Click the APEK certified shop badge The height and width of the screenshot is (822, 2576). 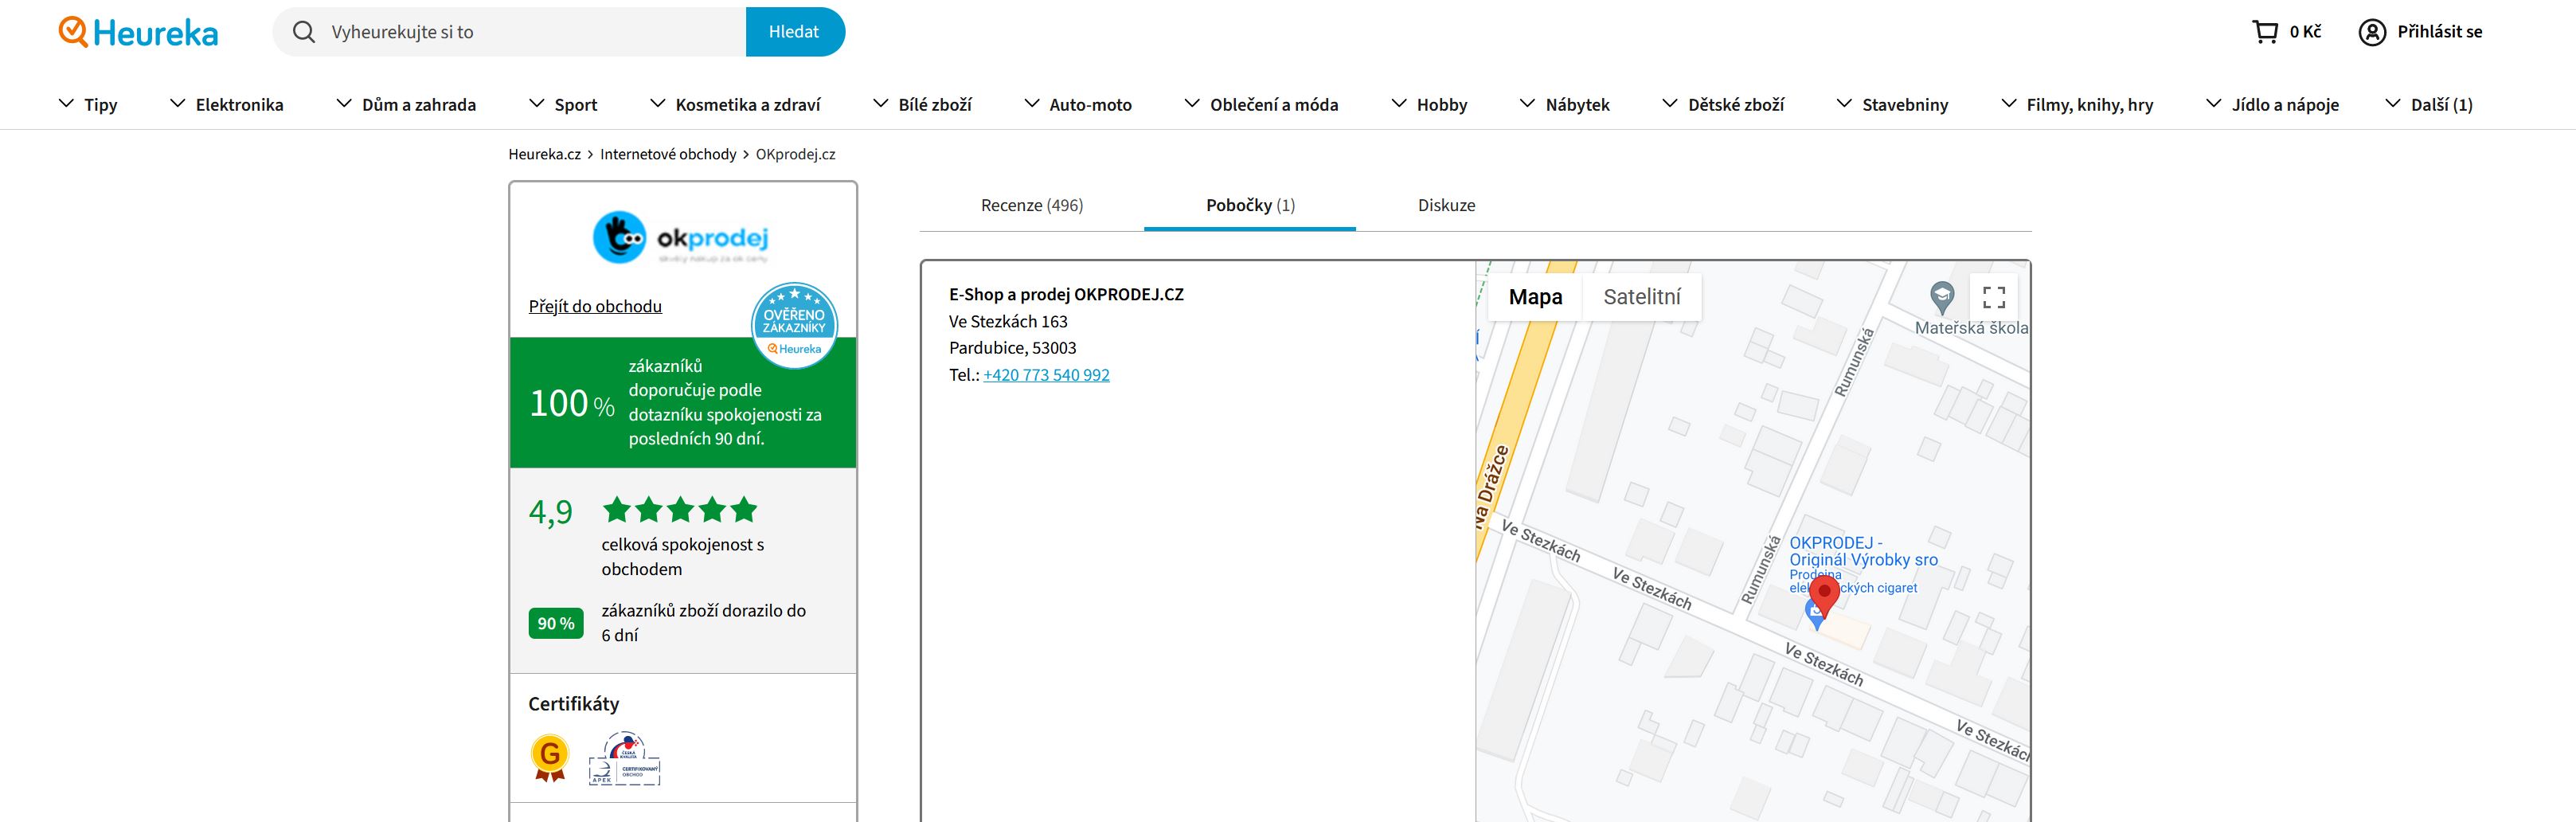pyautogui.click(x=624, y=758)
